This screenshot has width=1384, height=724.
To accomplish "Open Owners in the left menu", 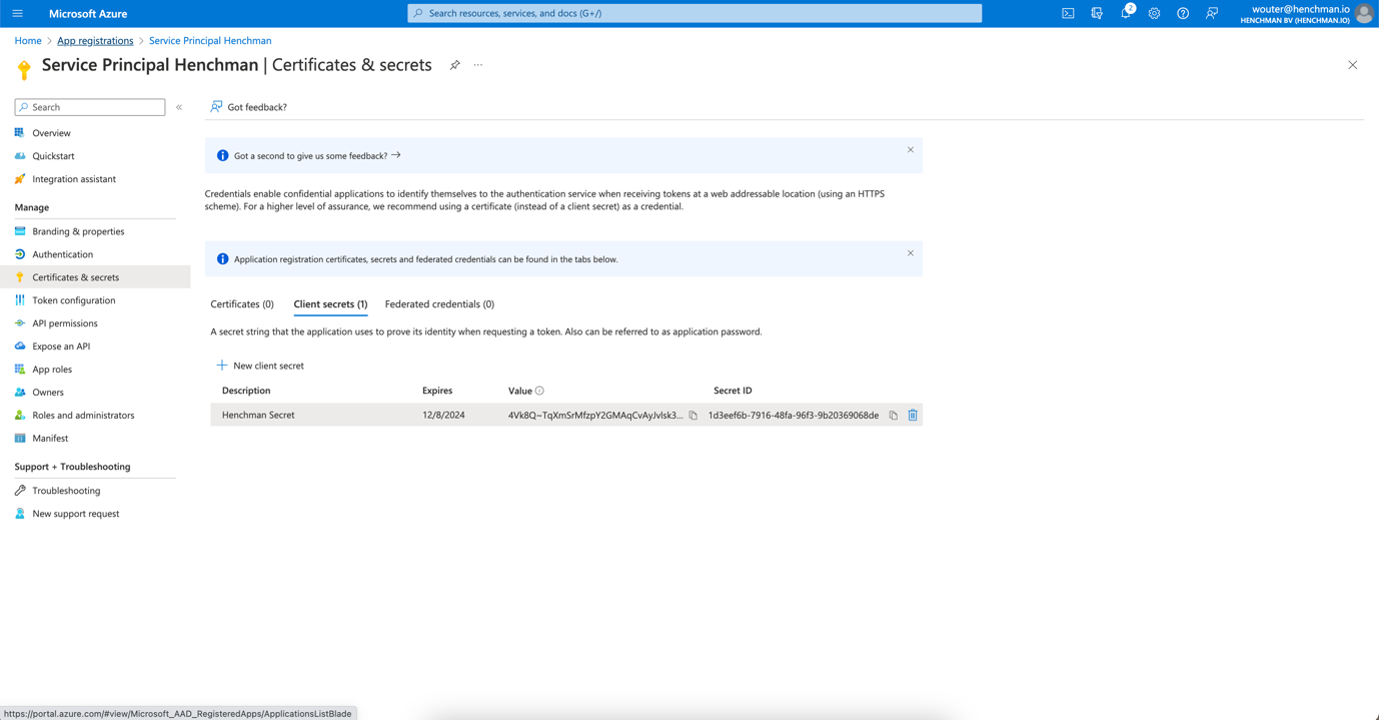I will pyautogui.click(x=48, y=393).
